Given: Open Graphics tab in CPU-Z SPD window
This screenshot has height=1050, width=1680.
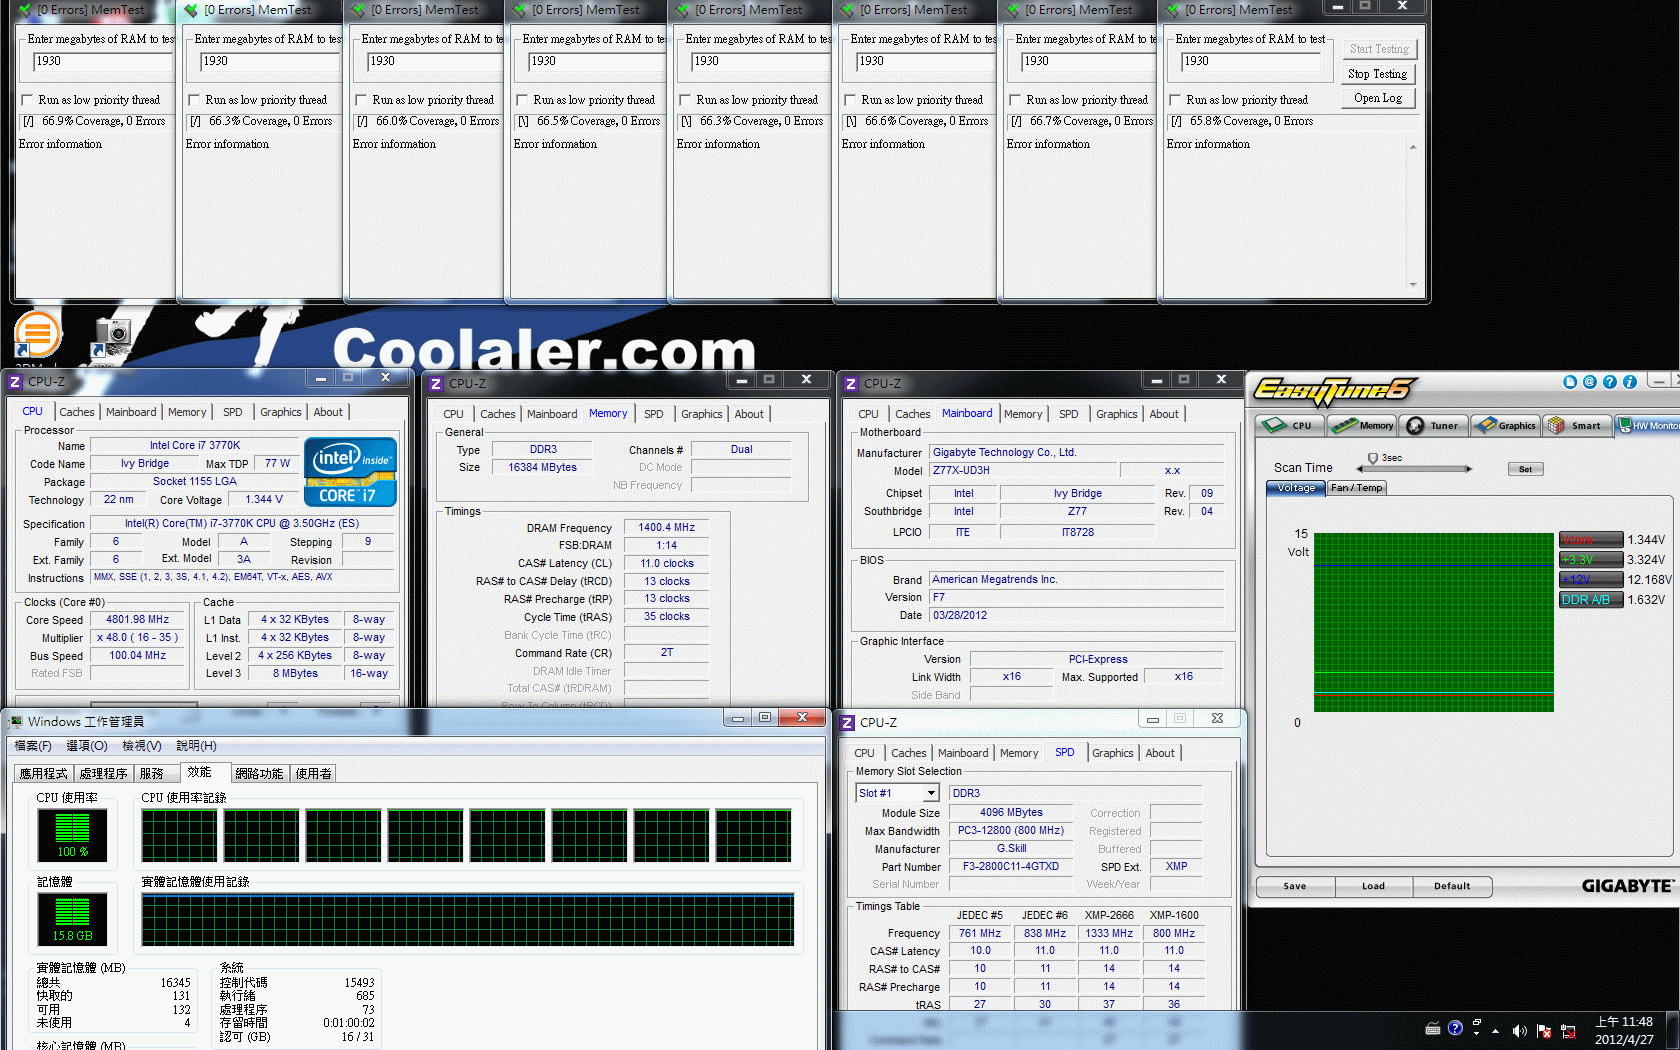Looking at the screenshot, I should pos(1113,753).
